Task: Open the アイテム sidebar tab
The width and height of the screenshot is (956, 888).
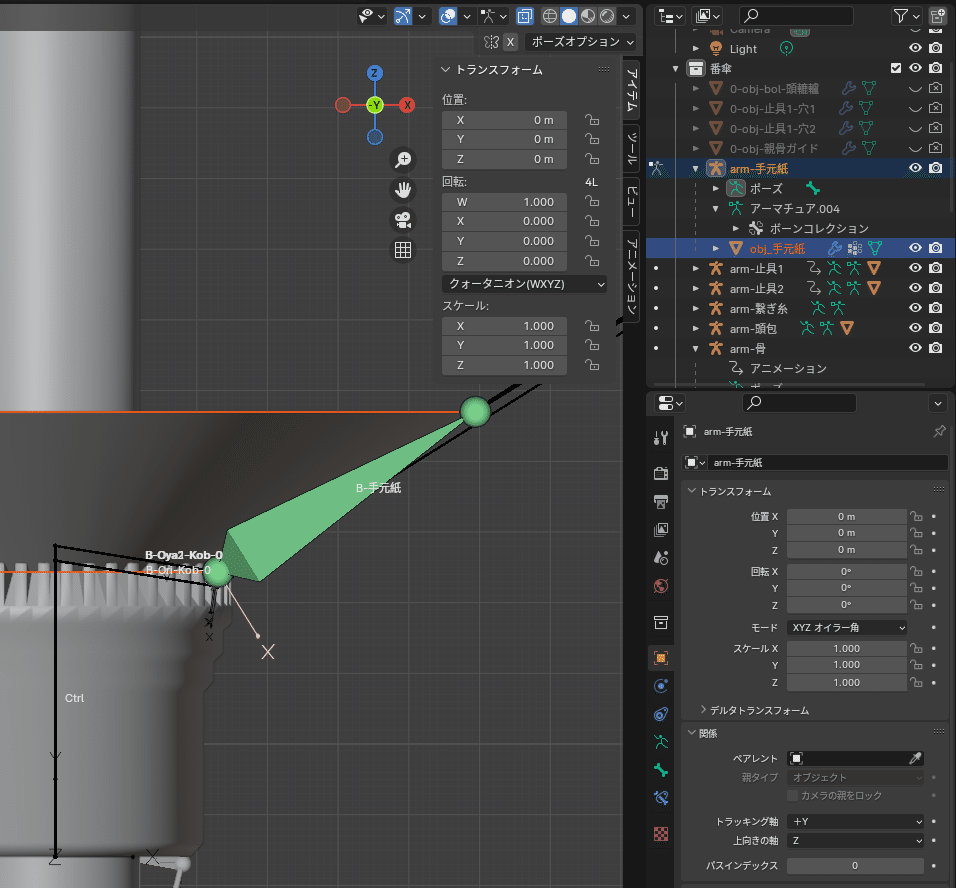Action: click(x=632, y=90)
